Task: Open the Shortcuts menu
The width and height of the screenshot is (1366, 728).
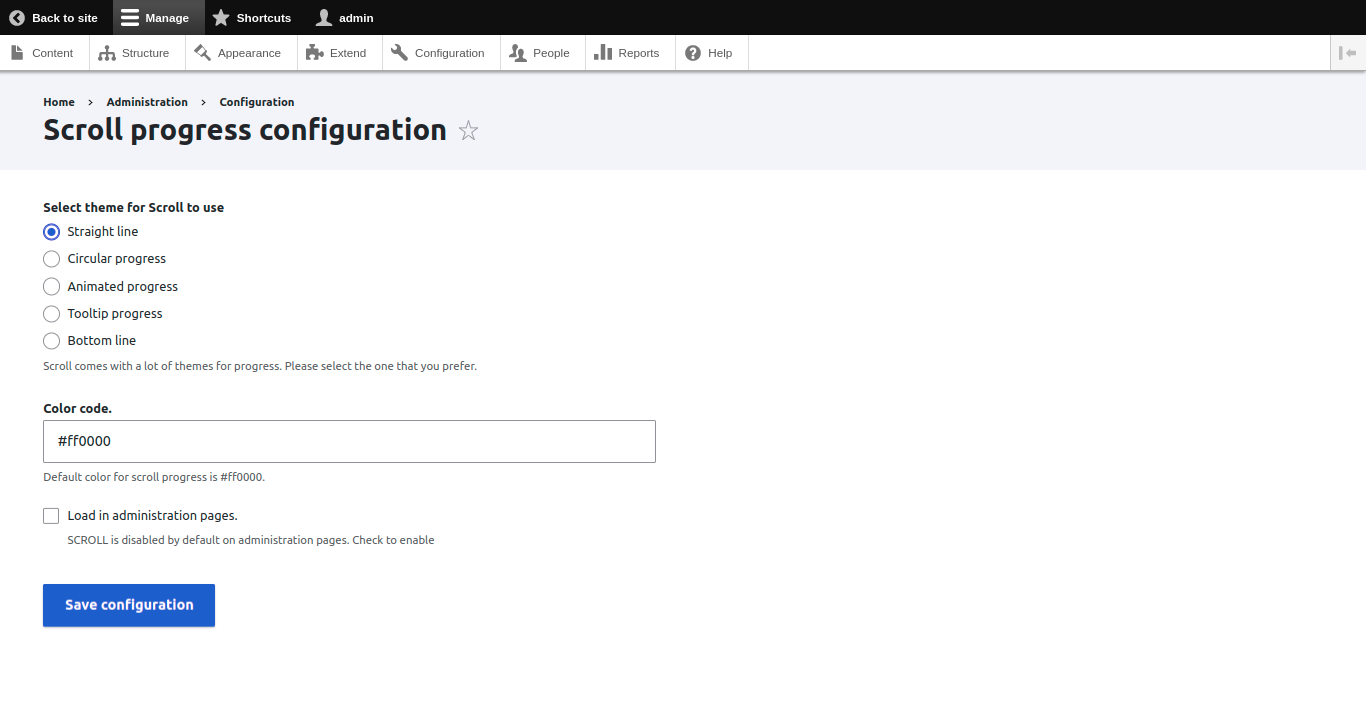Action: point(252,17)
